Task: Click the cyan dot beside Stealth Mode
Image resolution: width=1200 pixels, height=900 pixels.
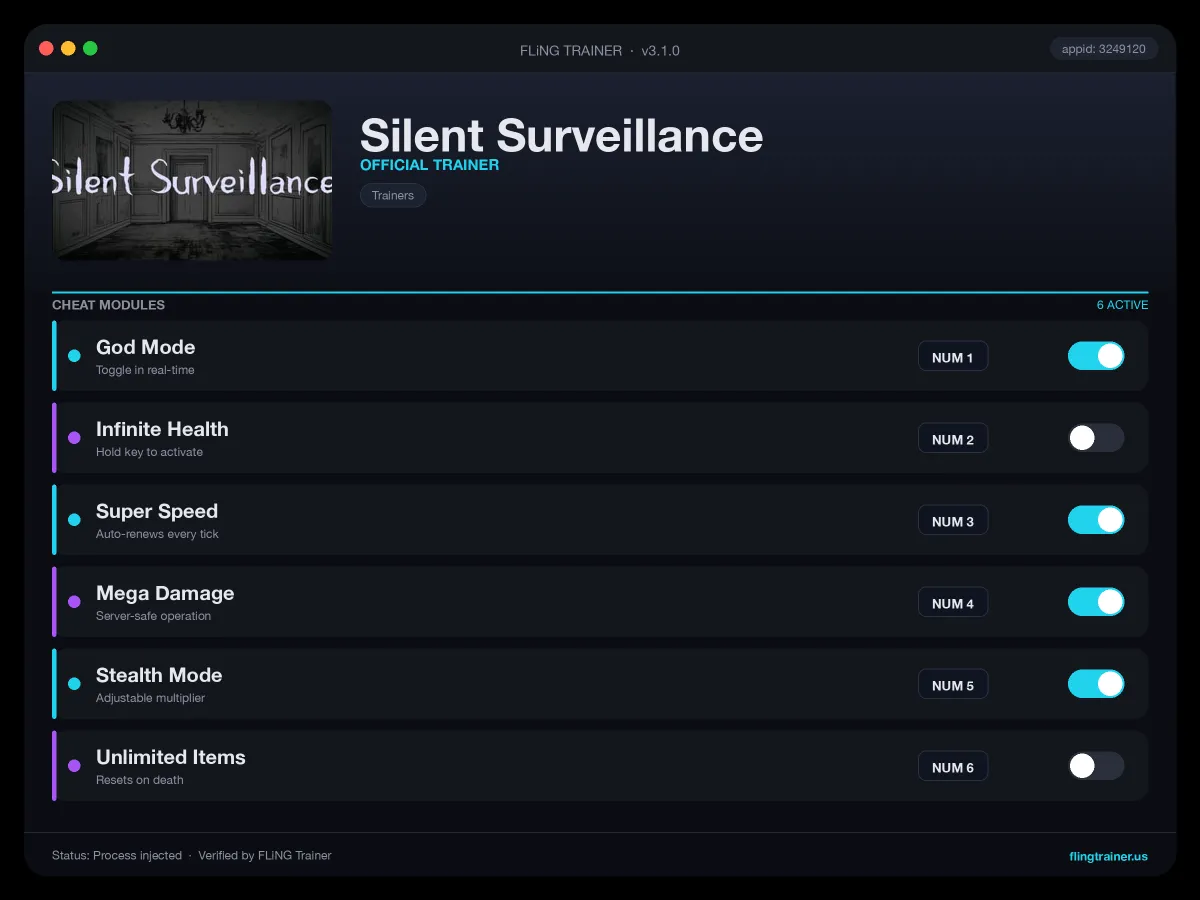Action: point(74,684)
